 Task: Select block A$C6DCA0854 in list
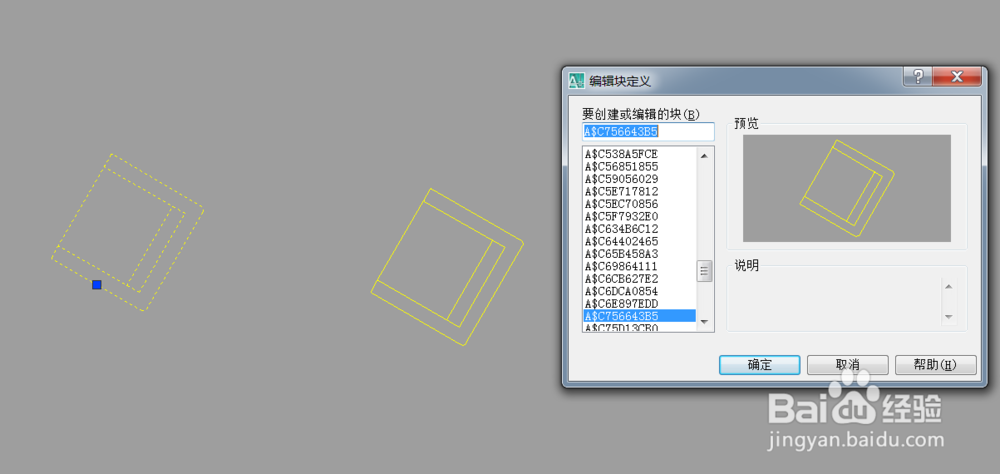[621, 291]
